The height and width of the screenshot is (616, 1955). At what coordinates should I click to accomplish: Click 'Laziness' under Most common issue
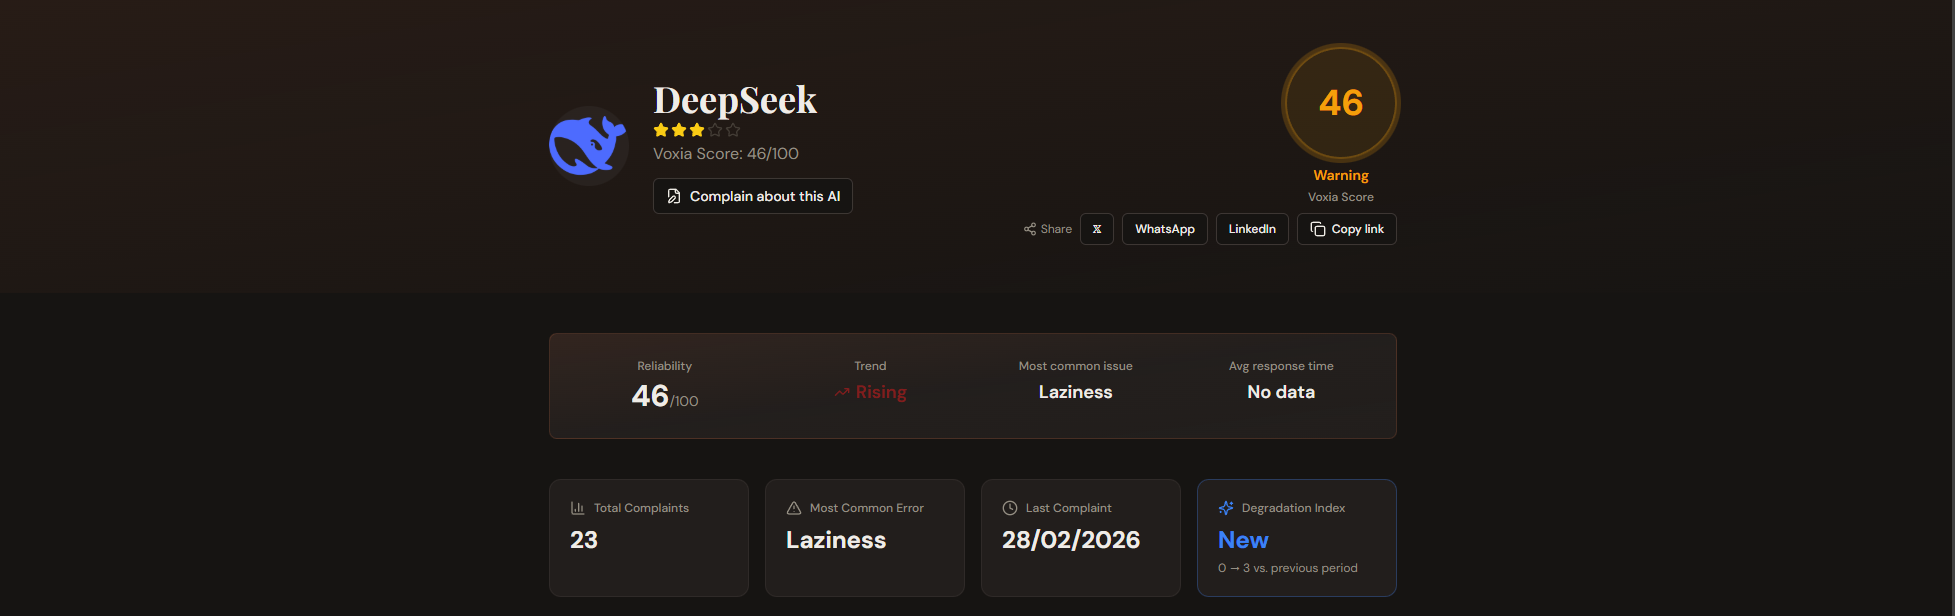[1075, 392]
